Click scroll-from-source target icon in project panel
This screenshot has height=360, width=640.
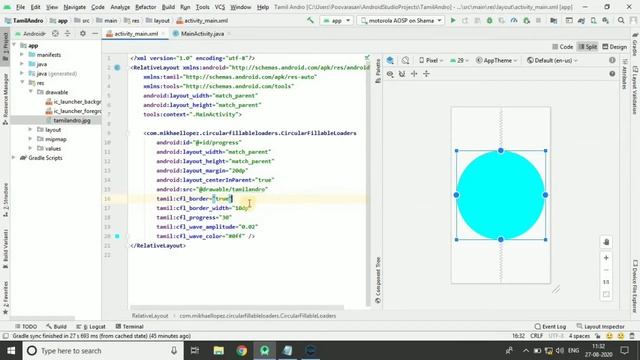56,33
